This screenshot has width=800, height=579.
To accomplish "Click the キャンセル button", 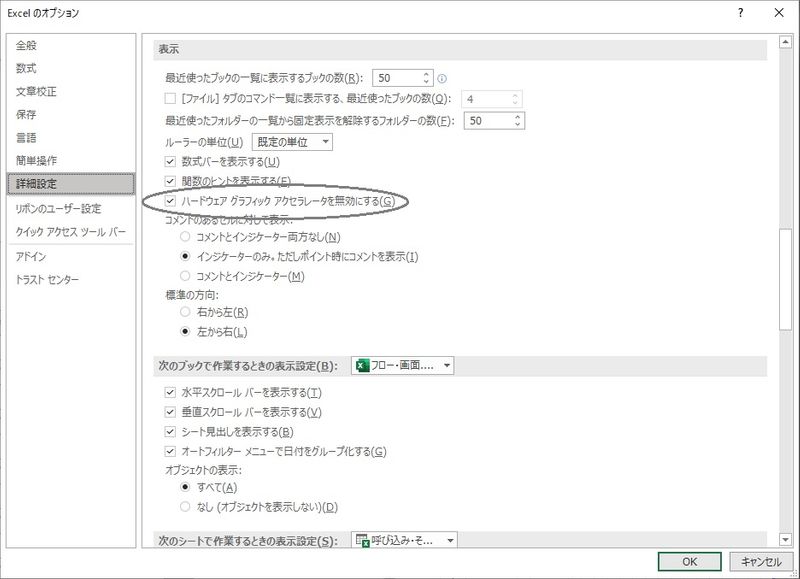I will (761, 561).
